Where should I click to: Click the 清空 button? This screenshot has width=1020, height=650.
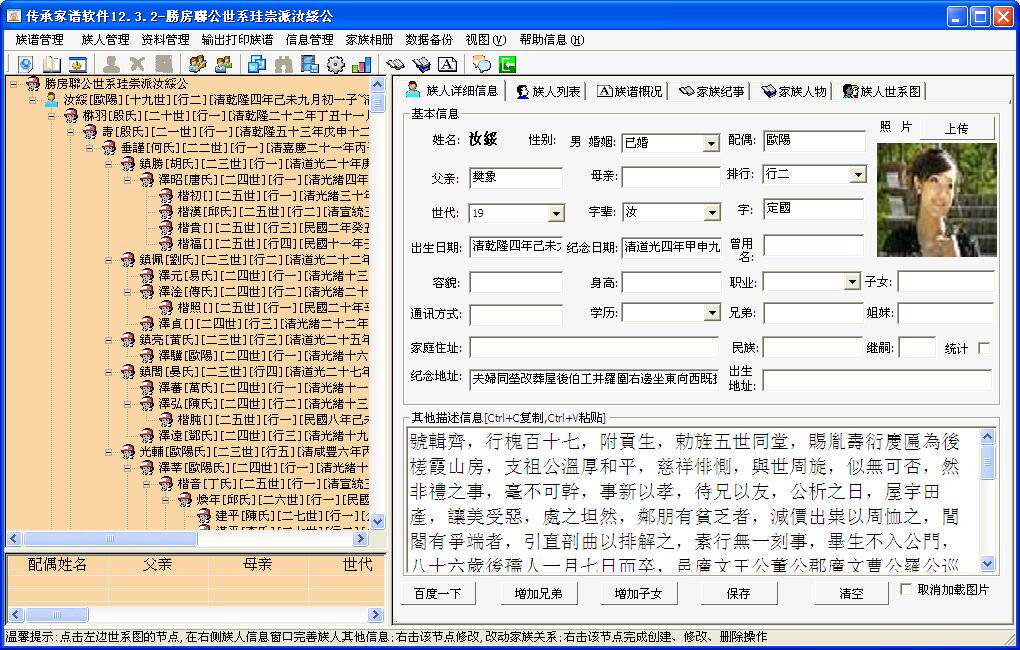(851, 593)
